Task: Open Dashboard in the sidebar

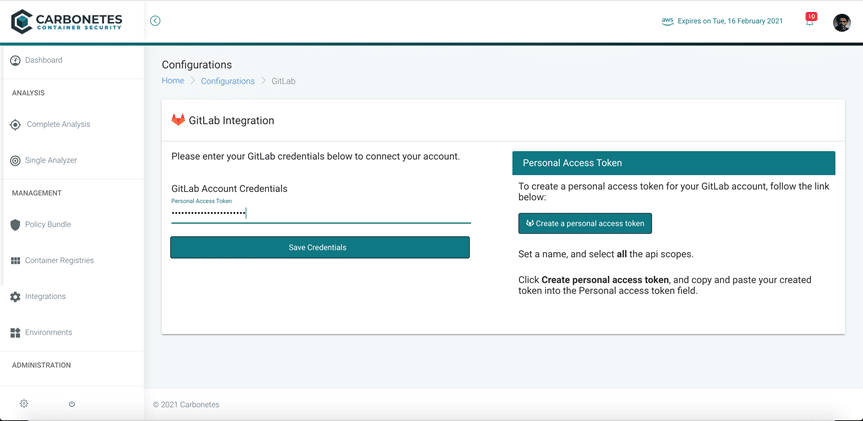Action: click(43, 60)
